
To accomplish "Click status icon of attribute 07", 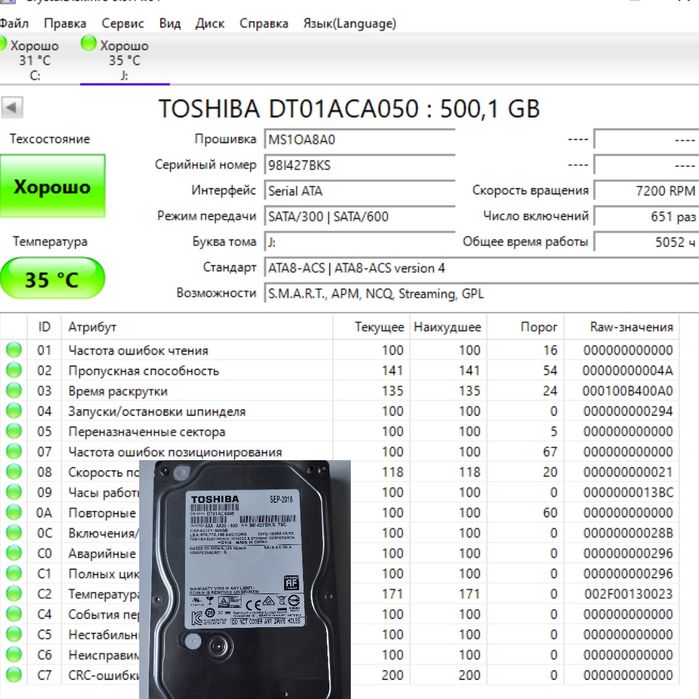I will pos(14,452).
